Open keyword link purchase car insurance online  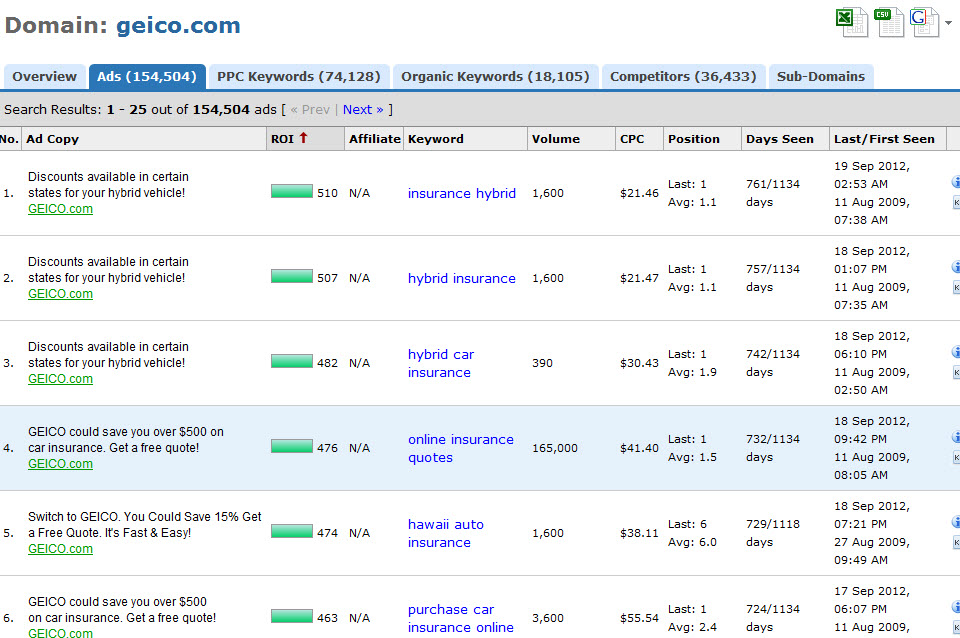(460, 618)
